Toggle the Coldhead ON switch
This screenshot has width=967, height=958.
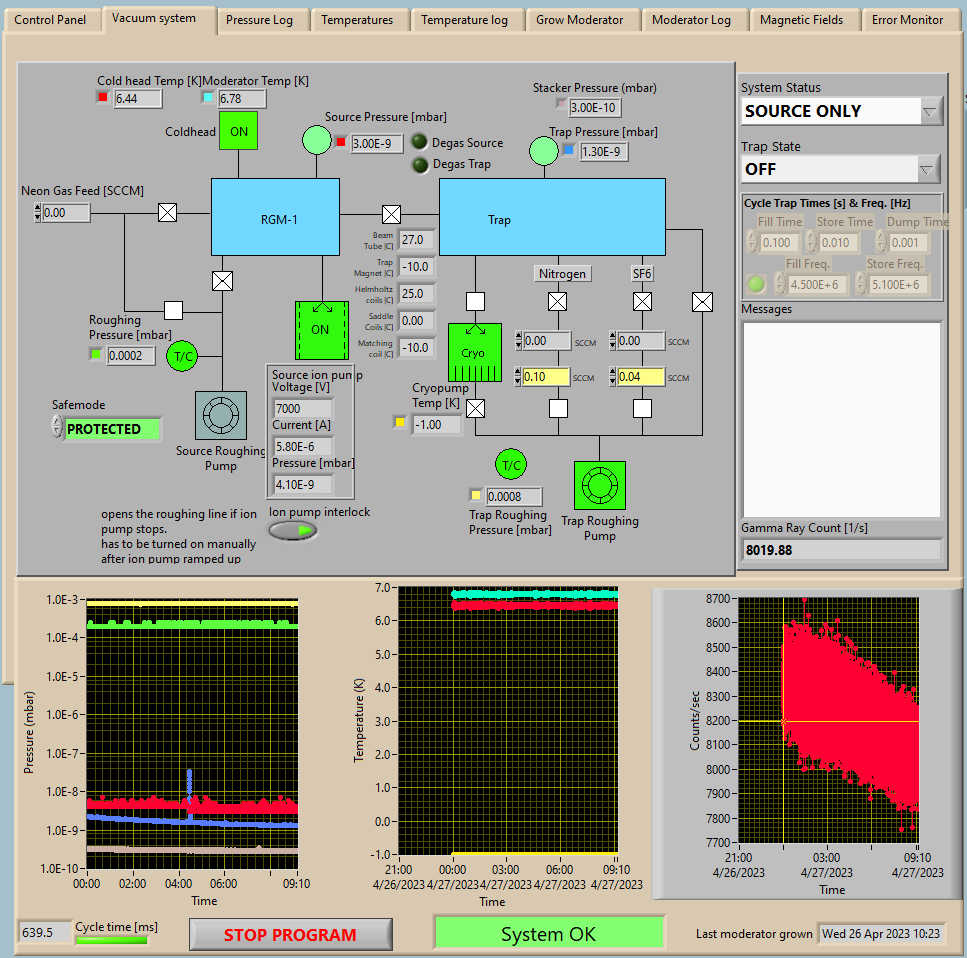(239, 131)
